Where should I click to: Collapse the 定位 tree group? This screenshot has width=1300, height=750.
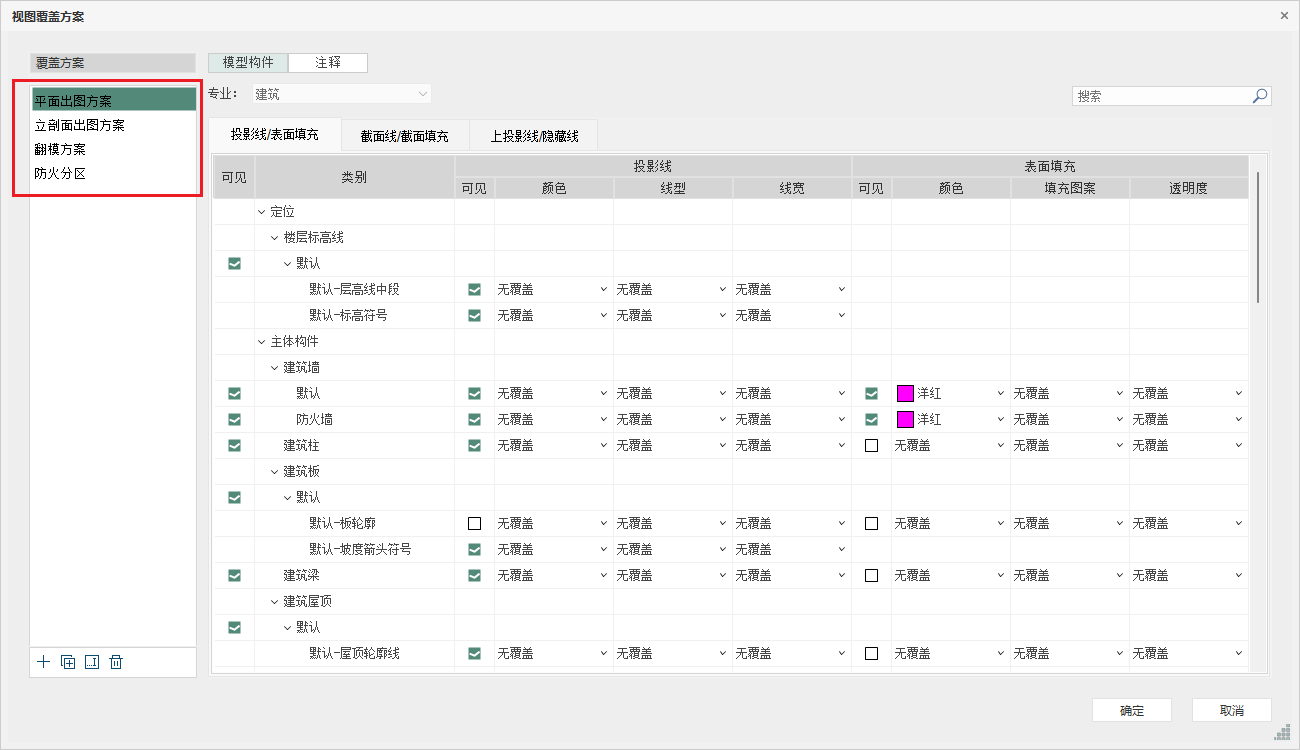coord(262,211)
